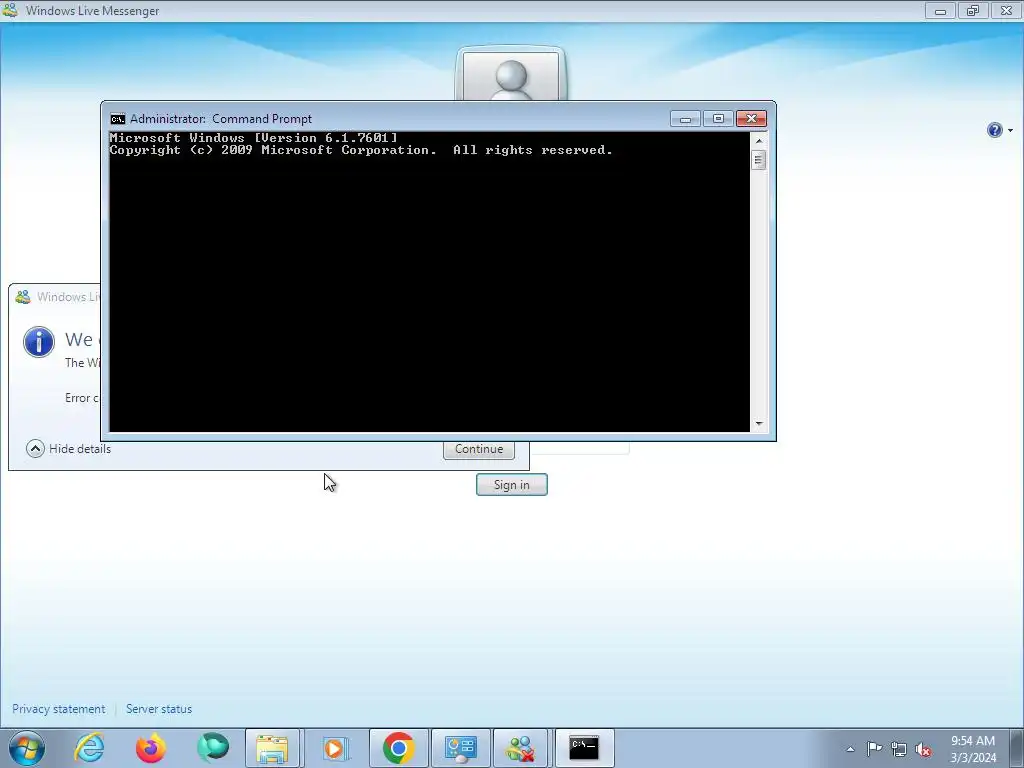
Task: Maximize the Command Prompt window
Action: coord(718,119)
